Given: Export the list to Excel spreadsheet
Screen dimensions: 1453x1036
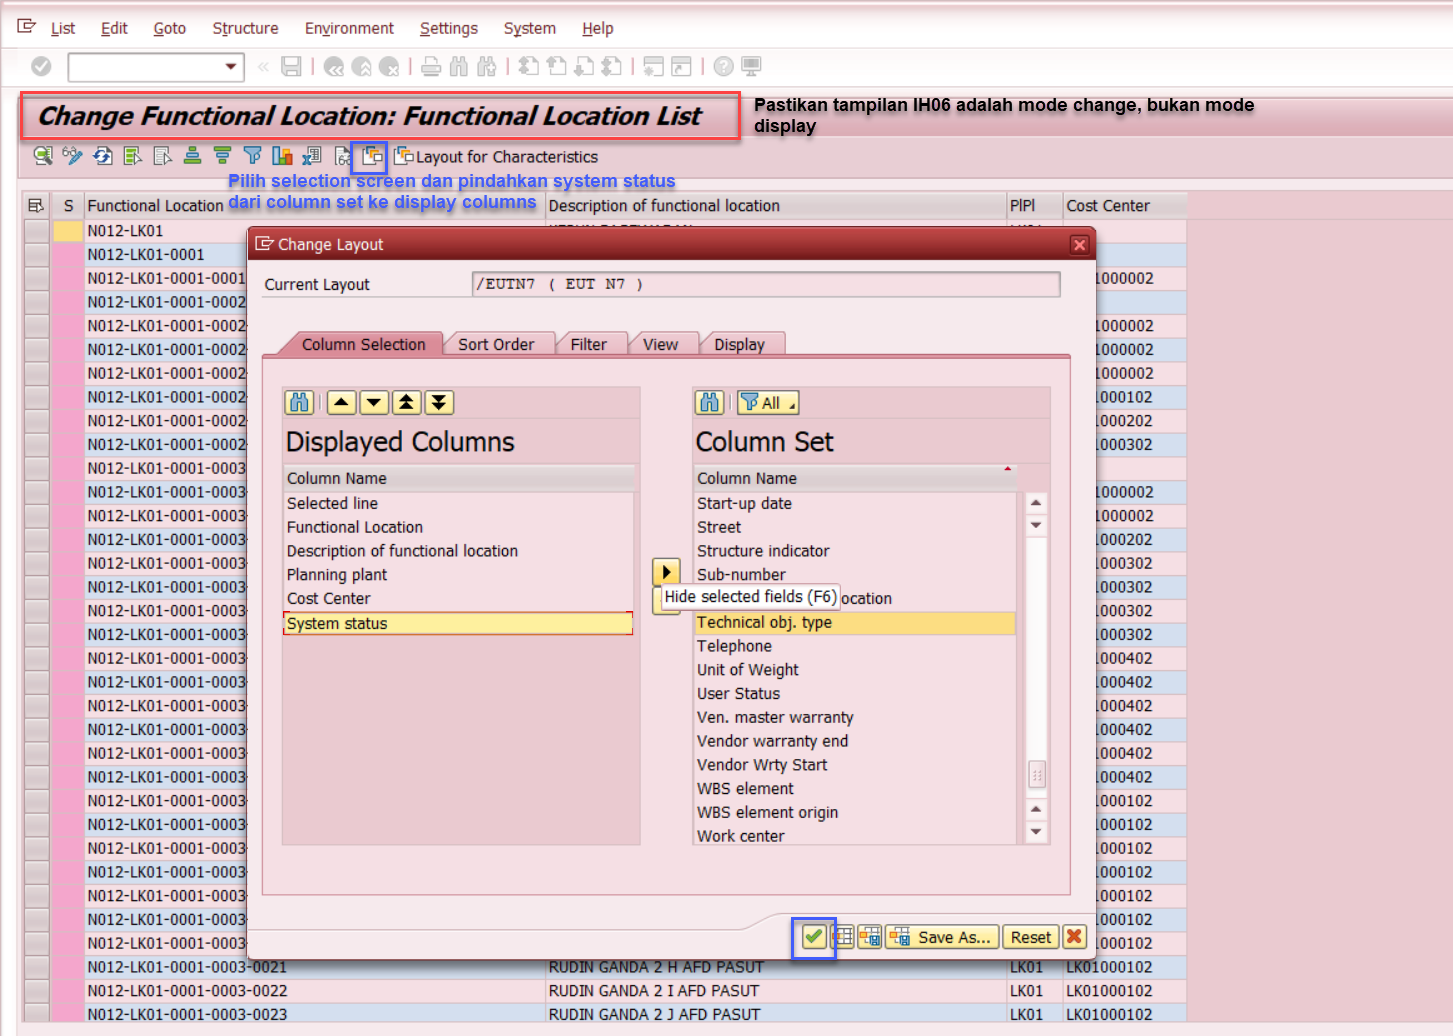Looking at the screenshot, I should click(x=312, y=156).
